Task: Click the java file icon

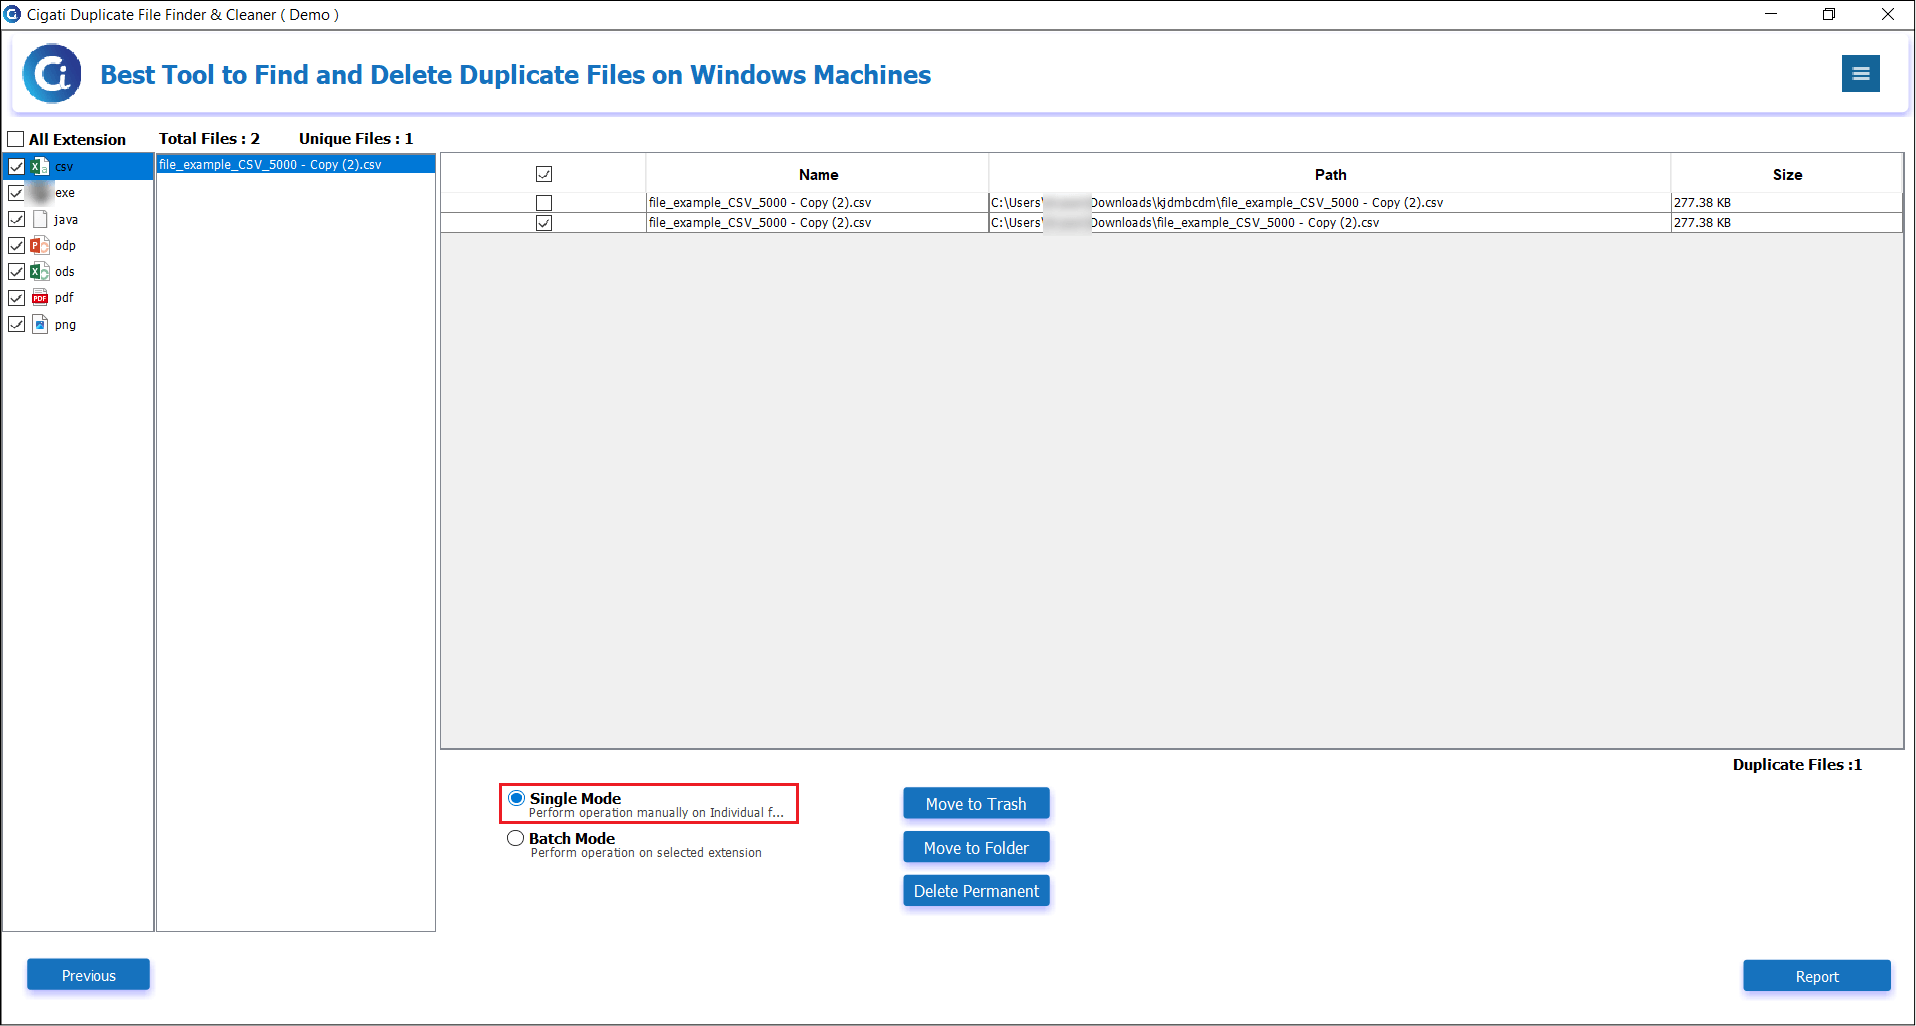Action: coord(40,219)
